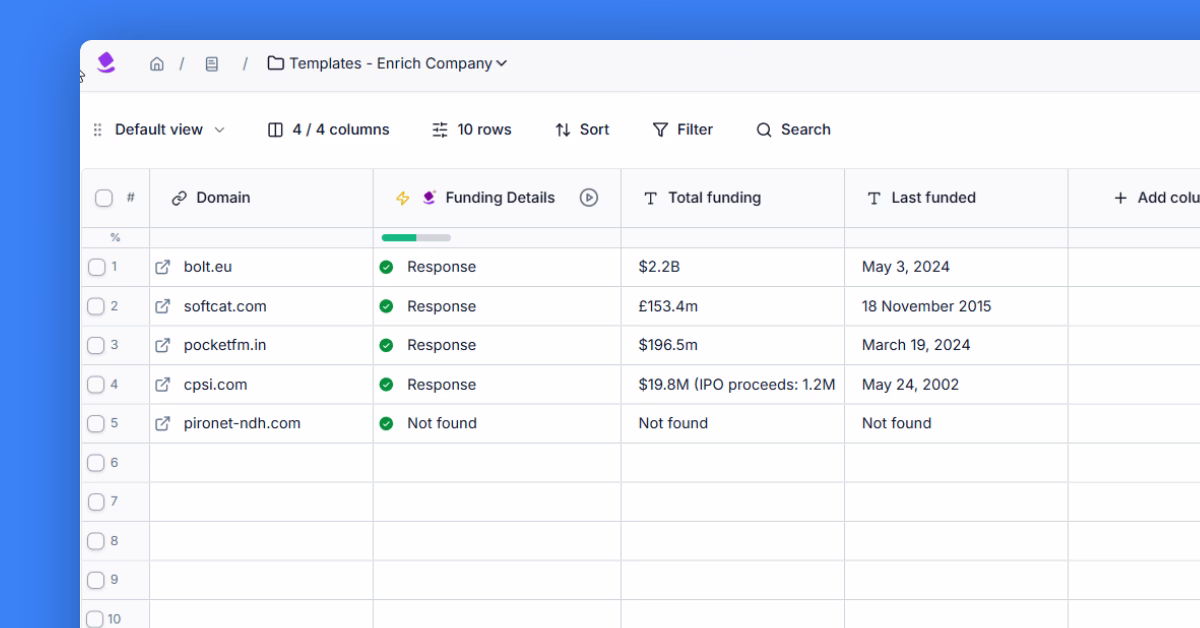Click the softcat.com domain cell
This screenshot has width=1200, height=628.
point(261,306)
